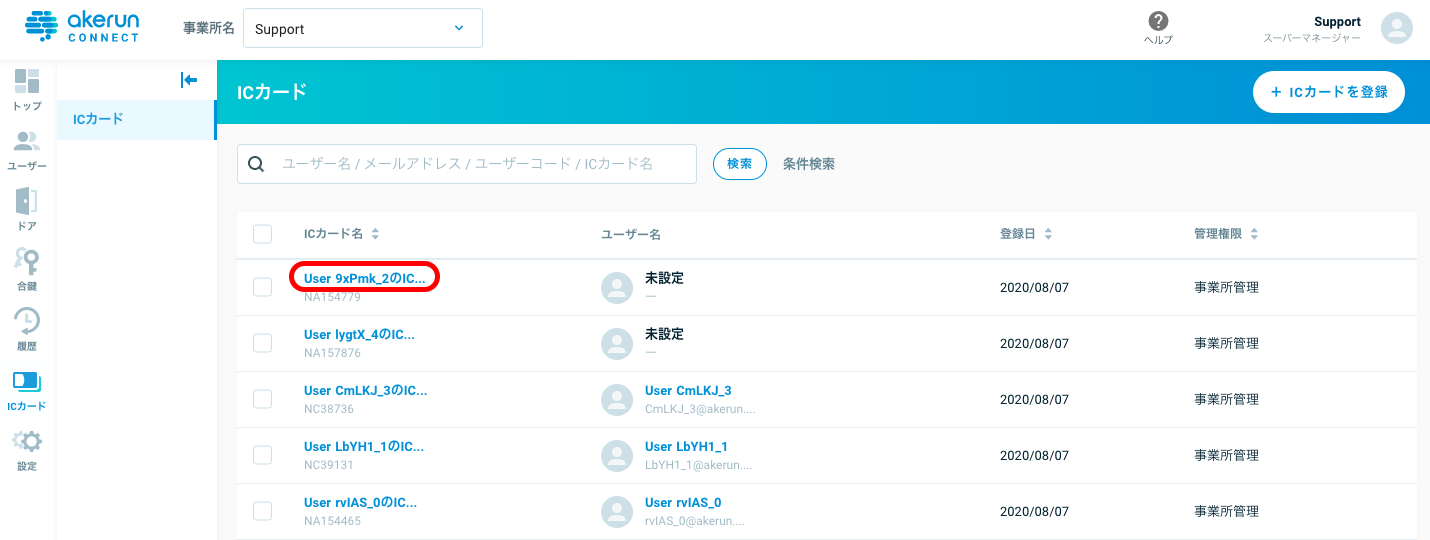Toggle the select-all checkbox in table header
This screenshot has height=540, width=1430.
[x=263, y=234]
